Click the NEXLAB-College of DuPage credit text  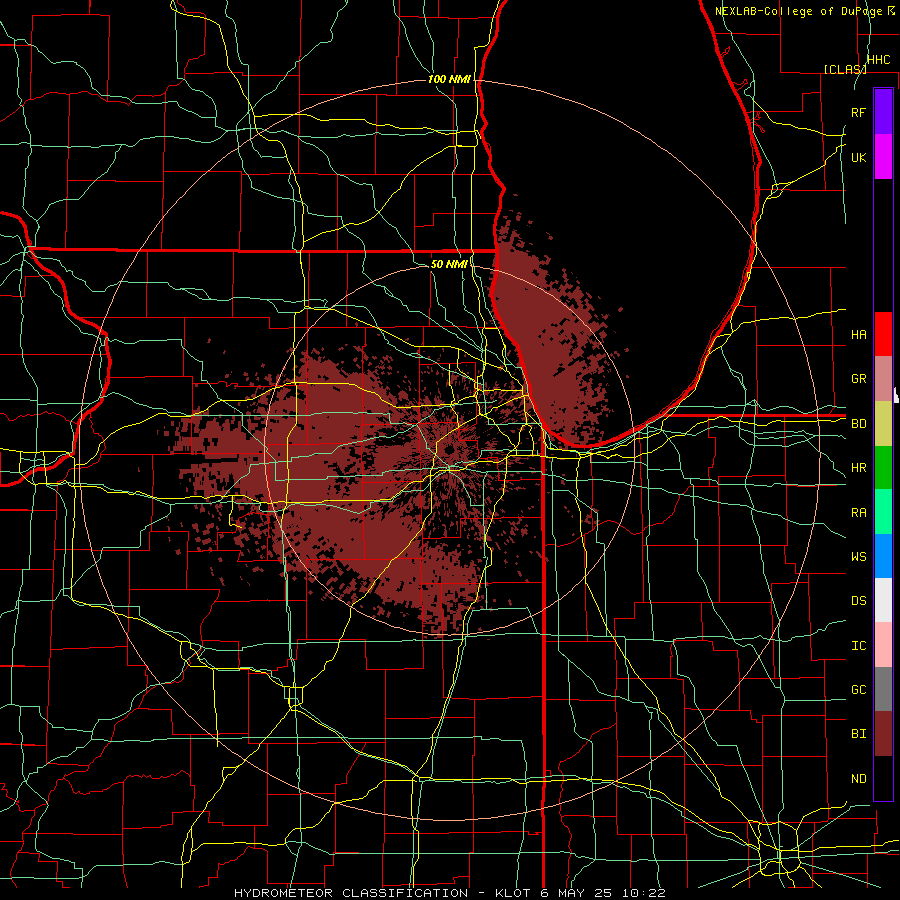click(798, 11)
